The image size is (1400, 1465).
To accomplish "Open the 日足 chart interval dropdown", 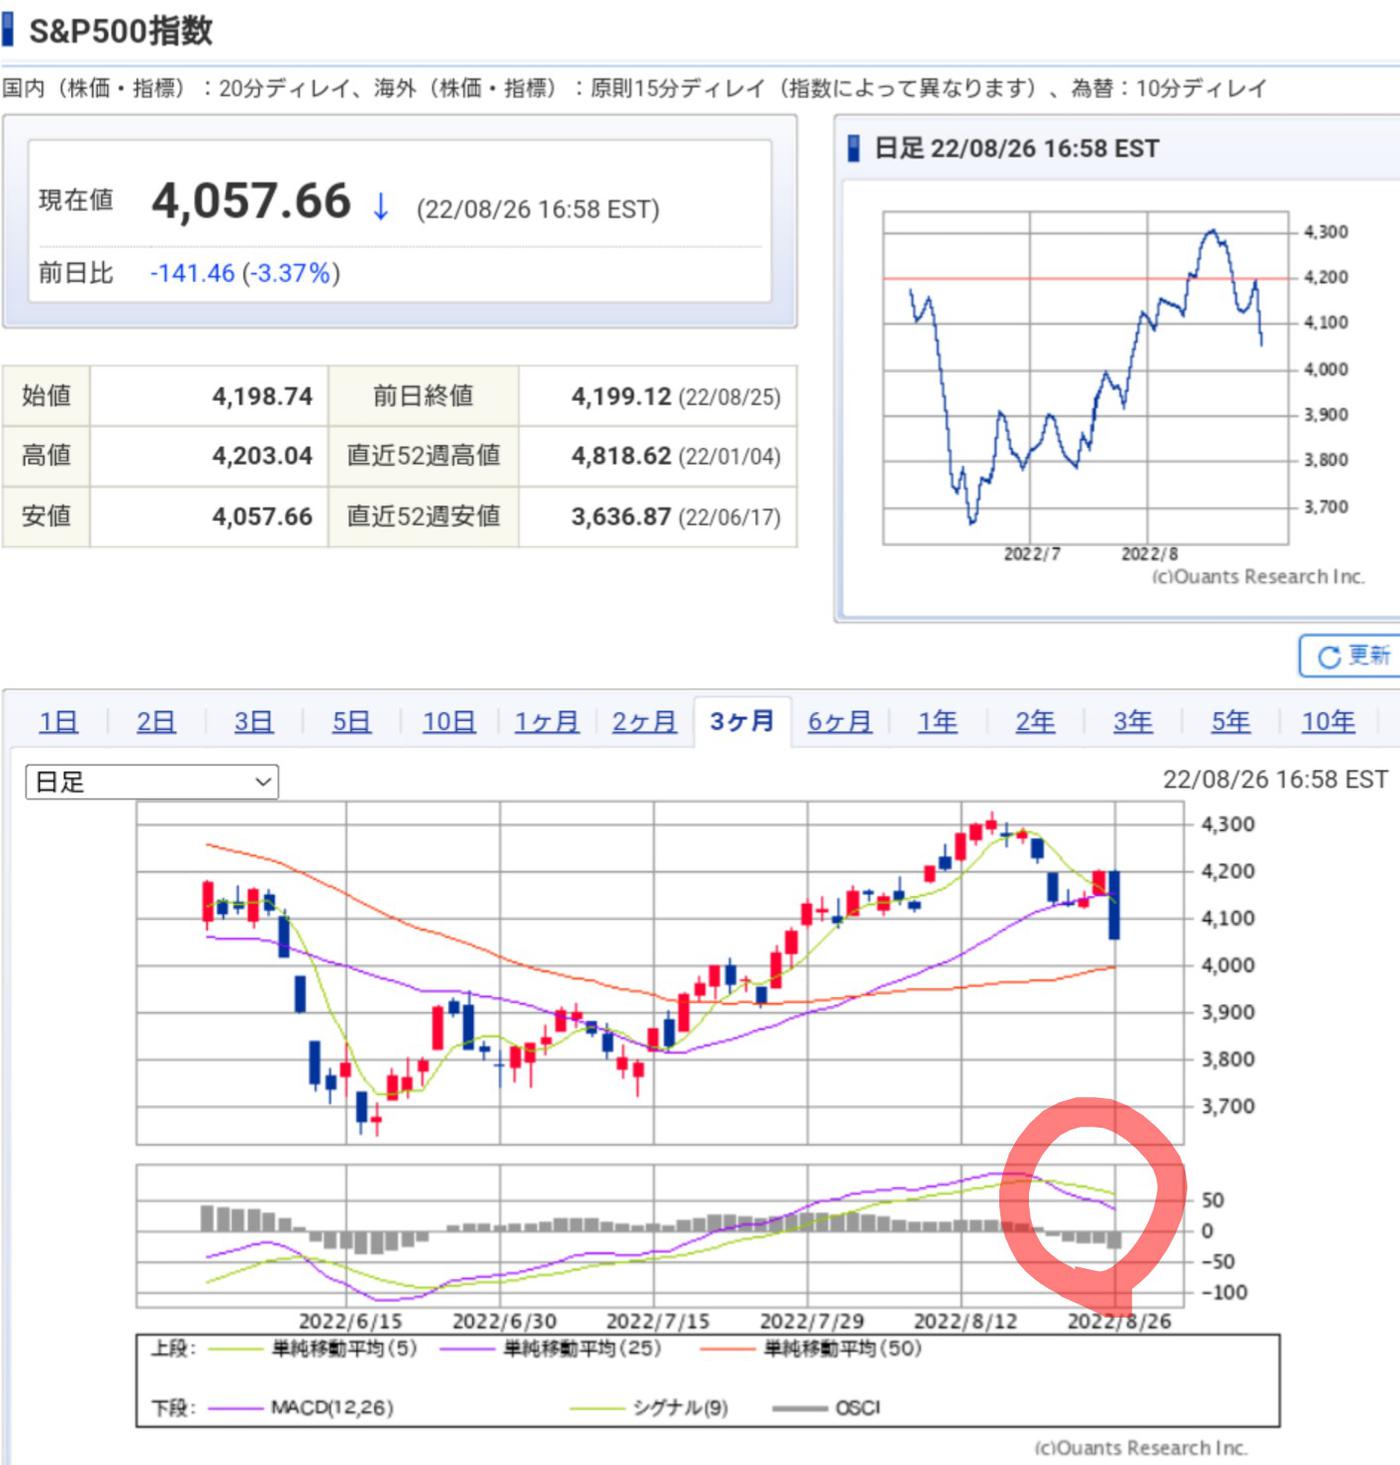I will coord(152,782).
